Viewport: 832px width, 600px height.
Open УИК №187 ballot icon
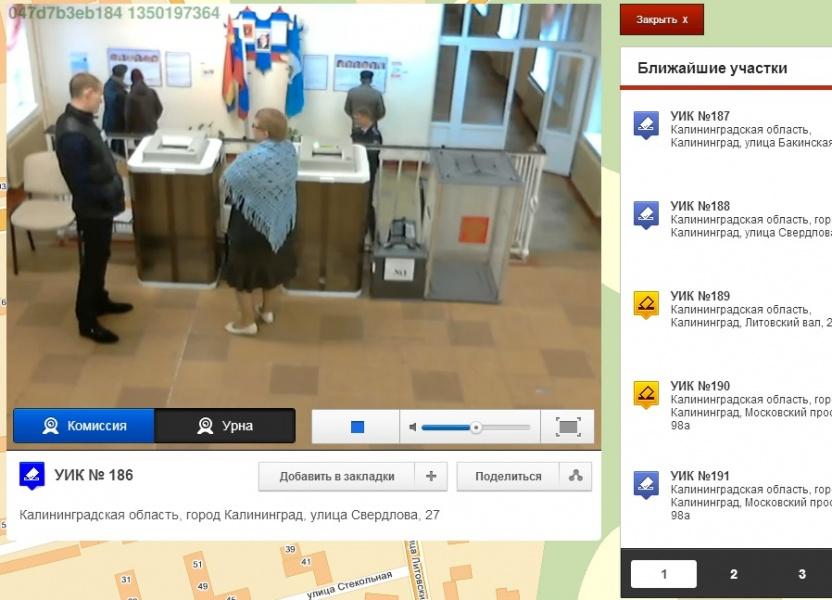(x=646, y=125)
